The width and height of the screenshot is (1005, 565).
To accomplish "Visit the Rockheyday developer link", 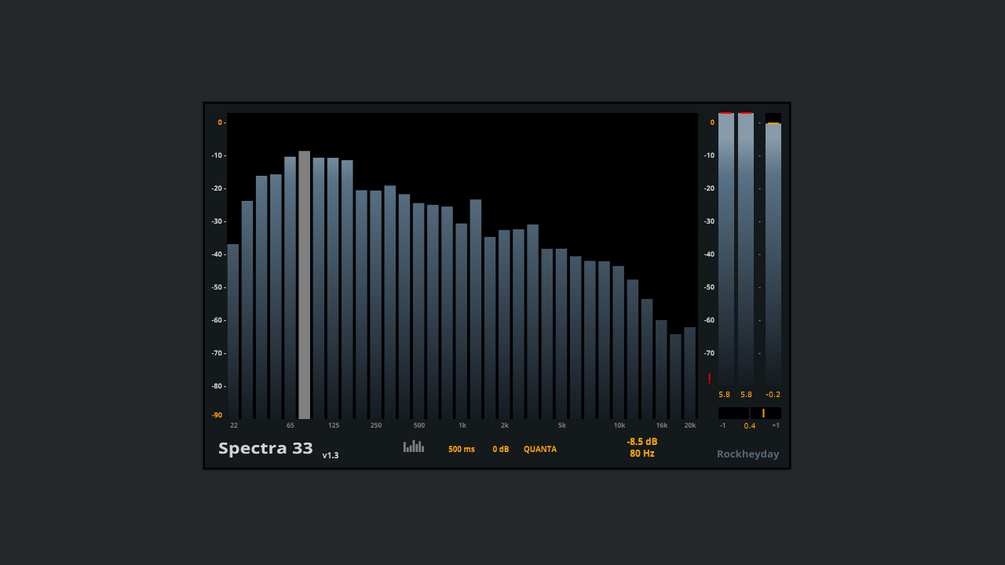I will [747, 454].
